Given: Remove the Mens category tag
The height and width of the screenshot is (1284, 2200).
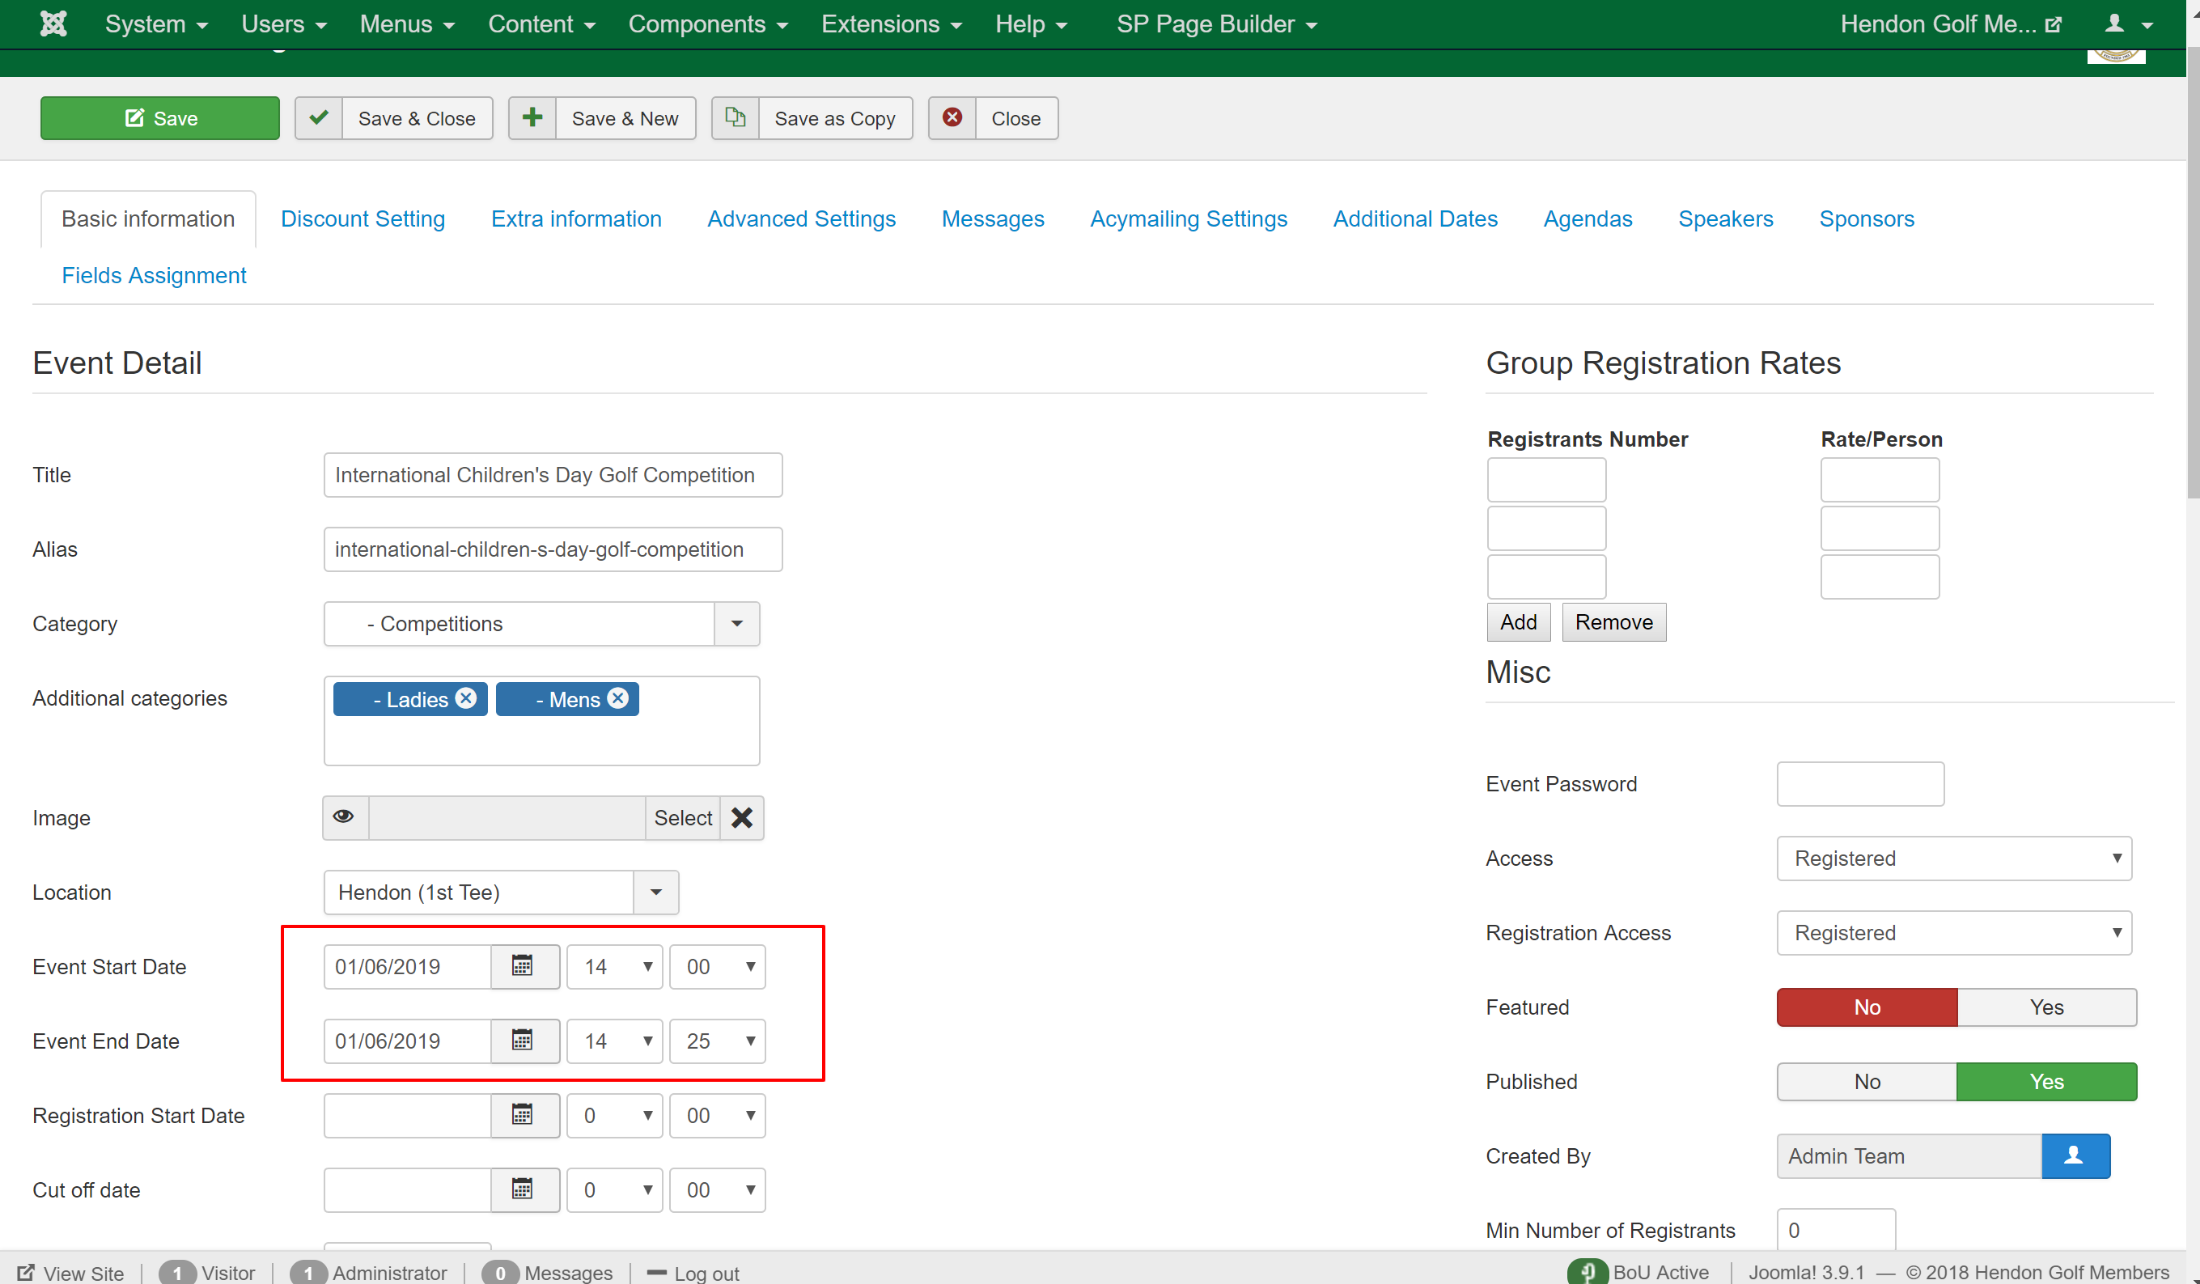Looking at the screenshot, I should (x=618, y=698).
